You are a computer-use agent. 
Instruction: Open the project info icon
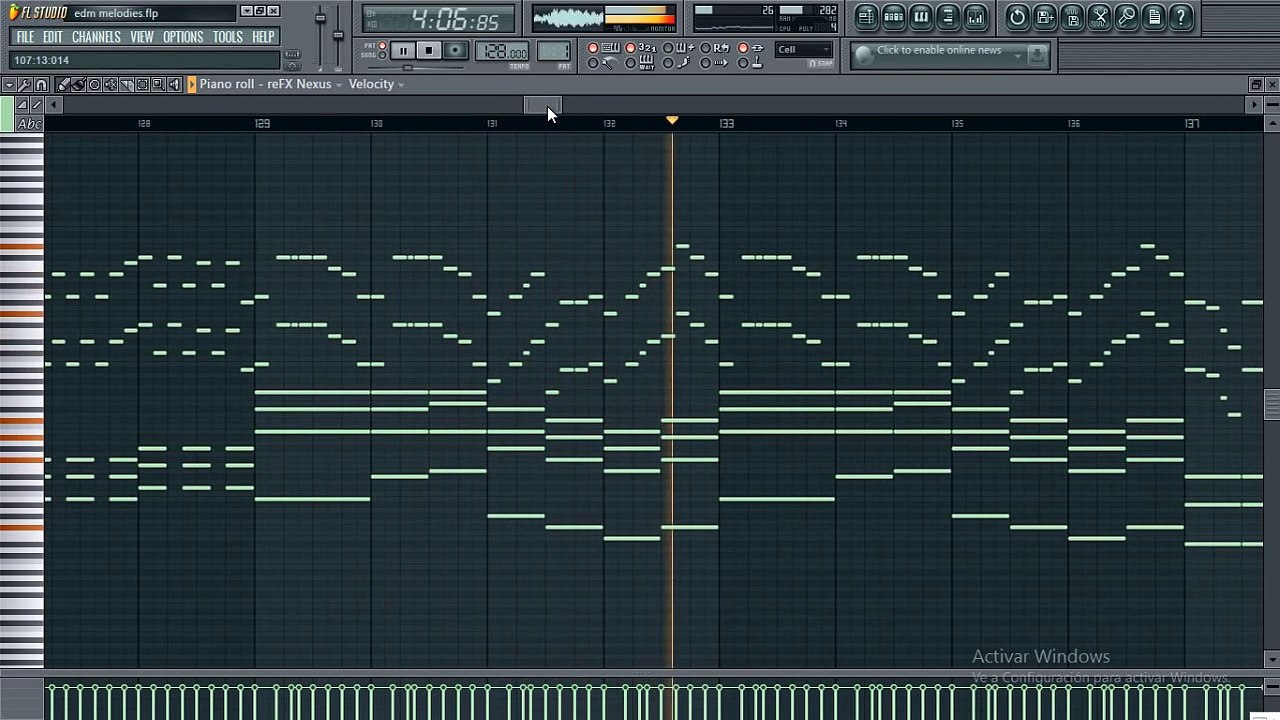pyautogui.click(x=1153, y=17)
